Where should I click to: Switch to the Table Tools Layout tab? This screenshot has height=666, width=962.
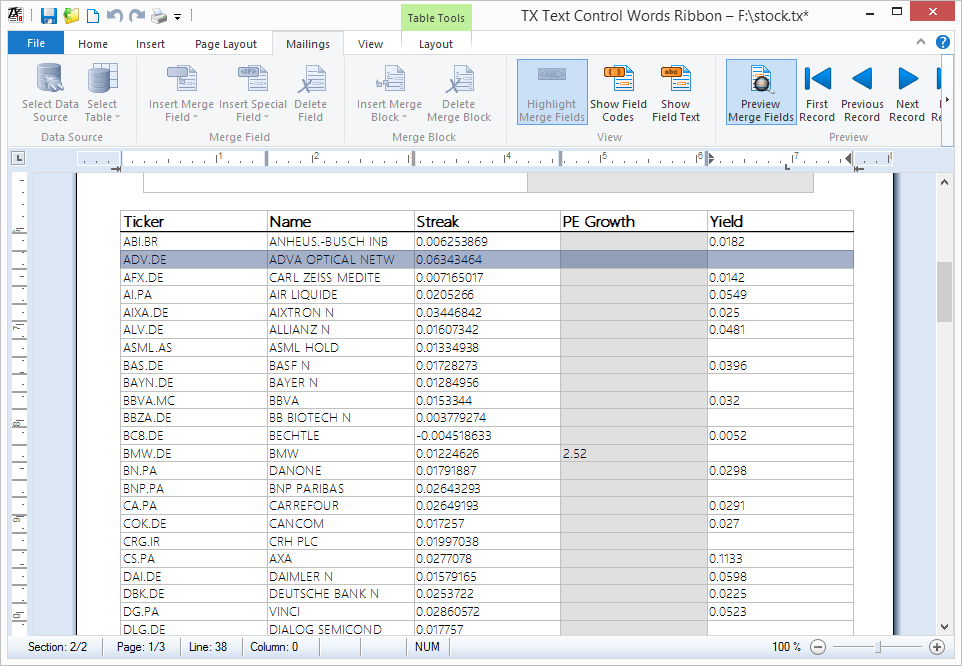pos(436,44)
